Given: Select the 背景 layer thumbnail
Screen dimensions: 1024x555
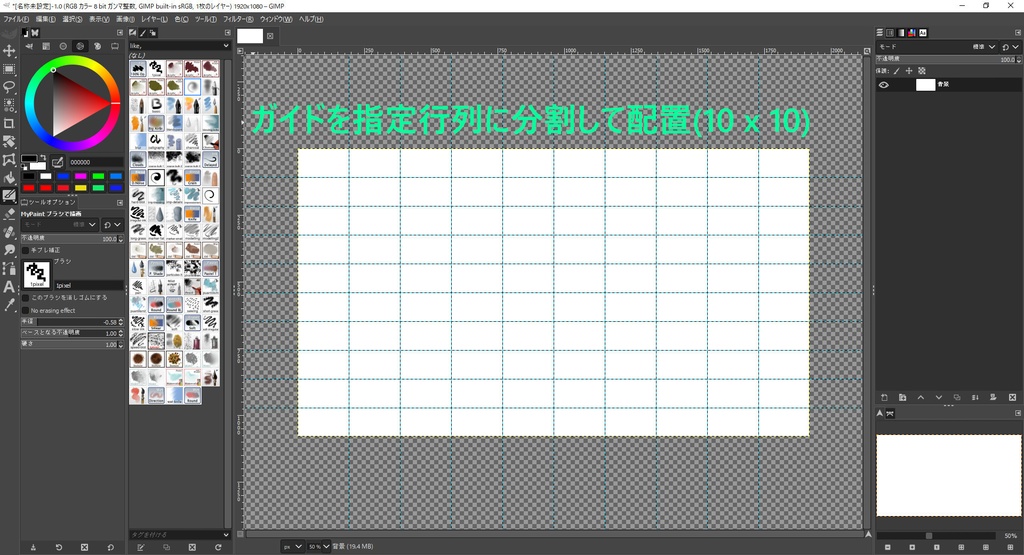Looking at the screenshot, I should [925, 84].
